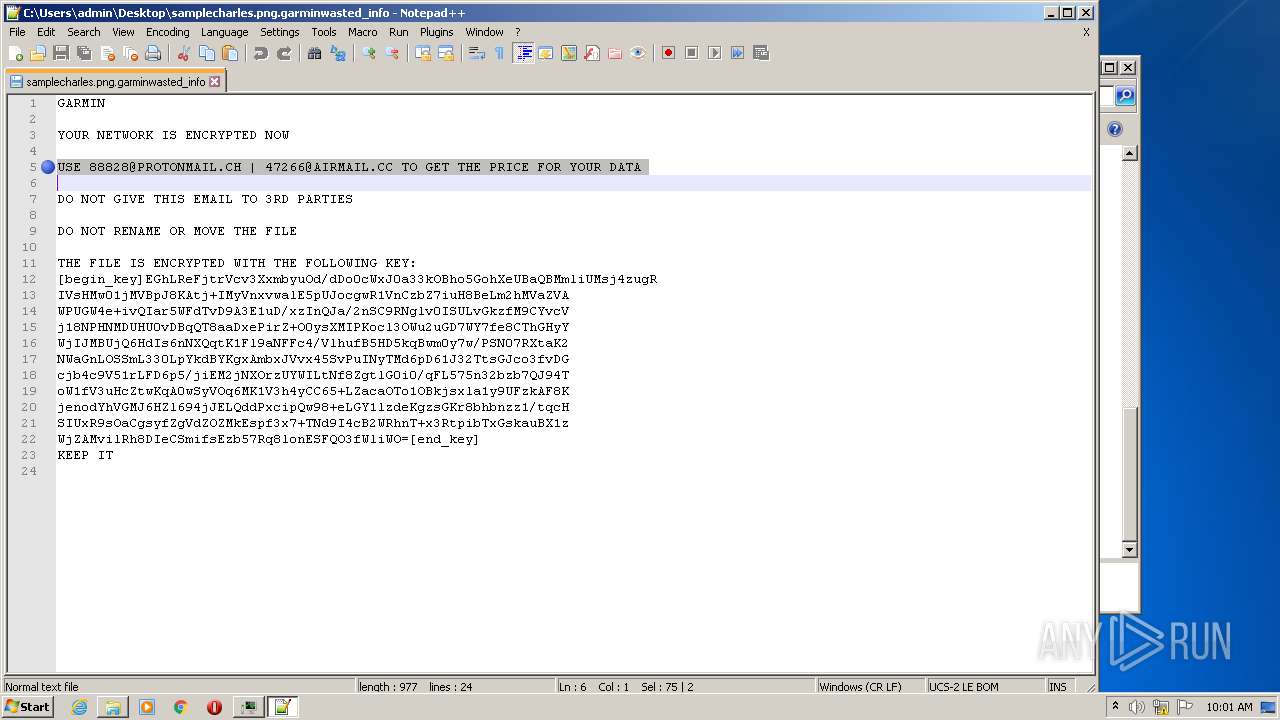Click the background window's blue help icon
The width and height of the screenshot is (1280, 720).
point(1115,129)
